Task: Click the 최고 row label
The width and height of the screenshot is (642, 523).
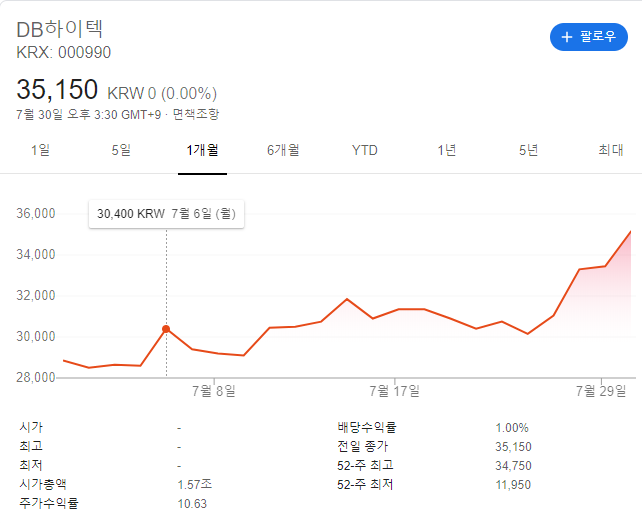Action: click(x=31, y=446)
